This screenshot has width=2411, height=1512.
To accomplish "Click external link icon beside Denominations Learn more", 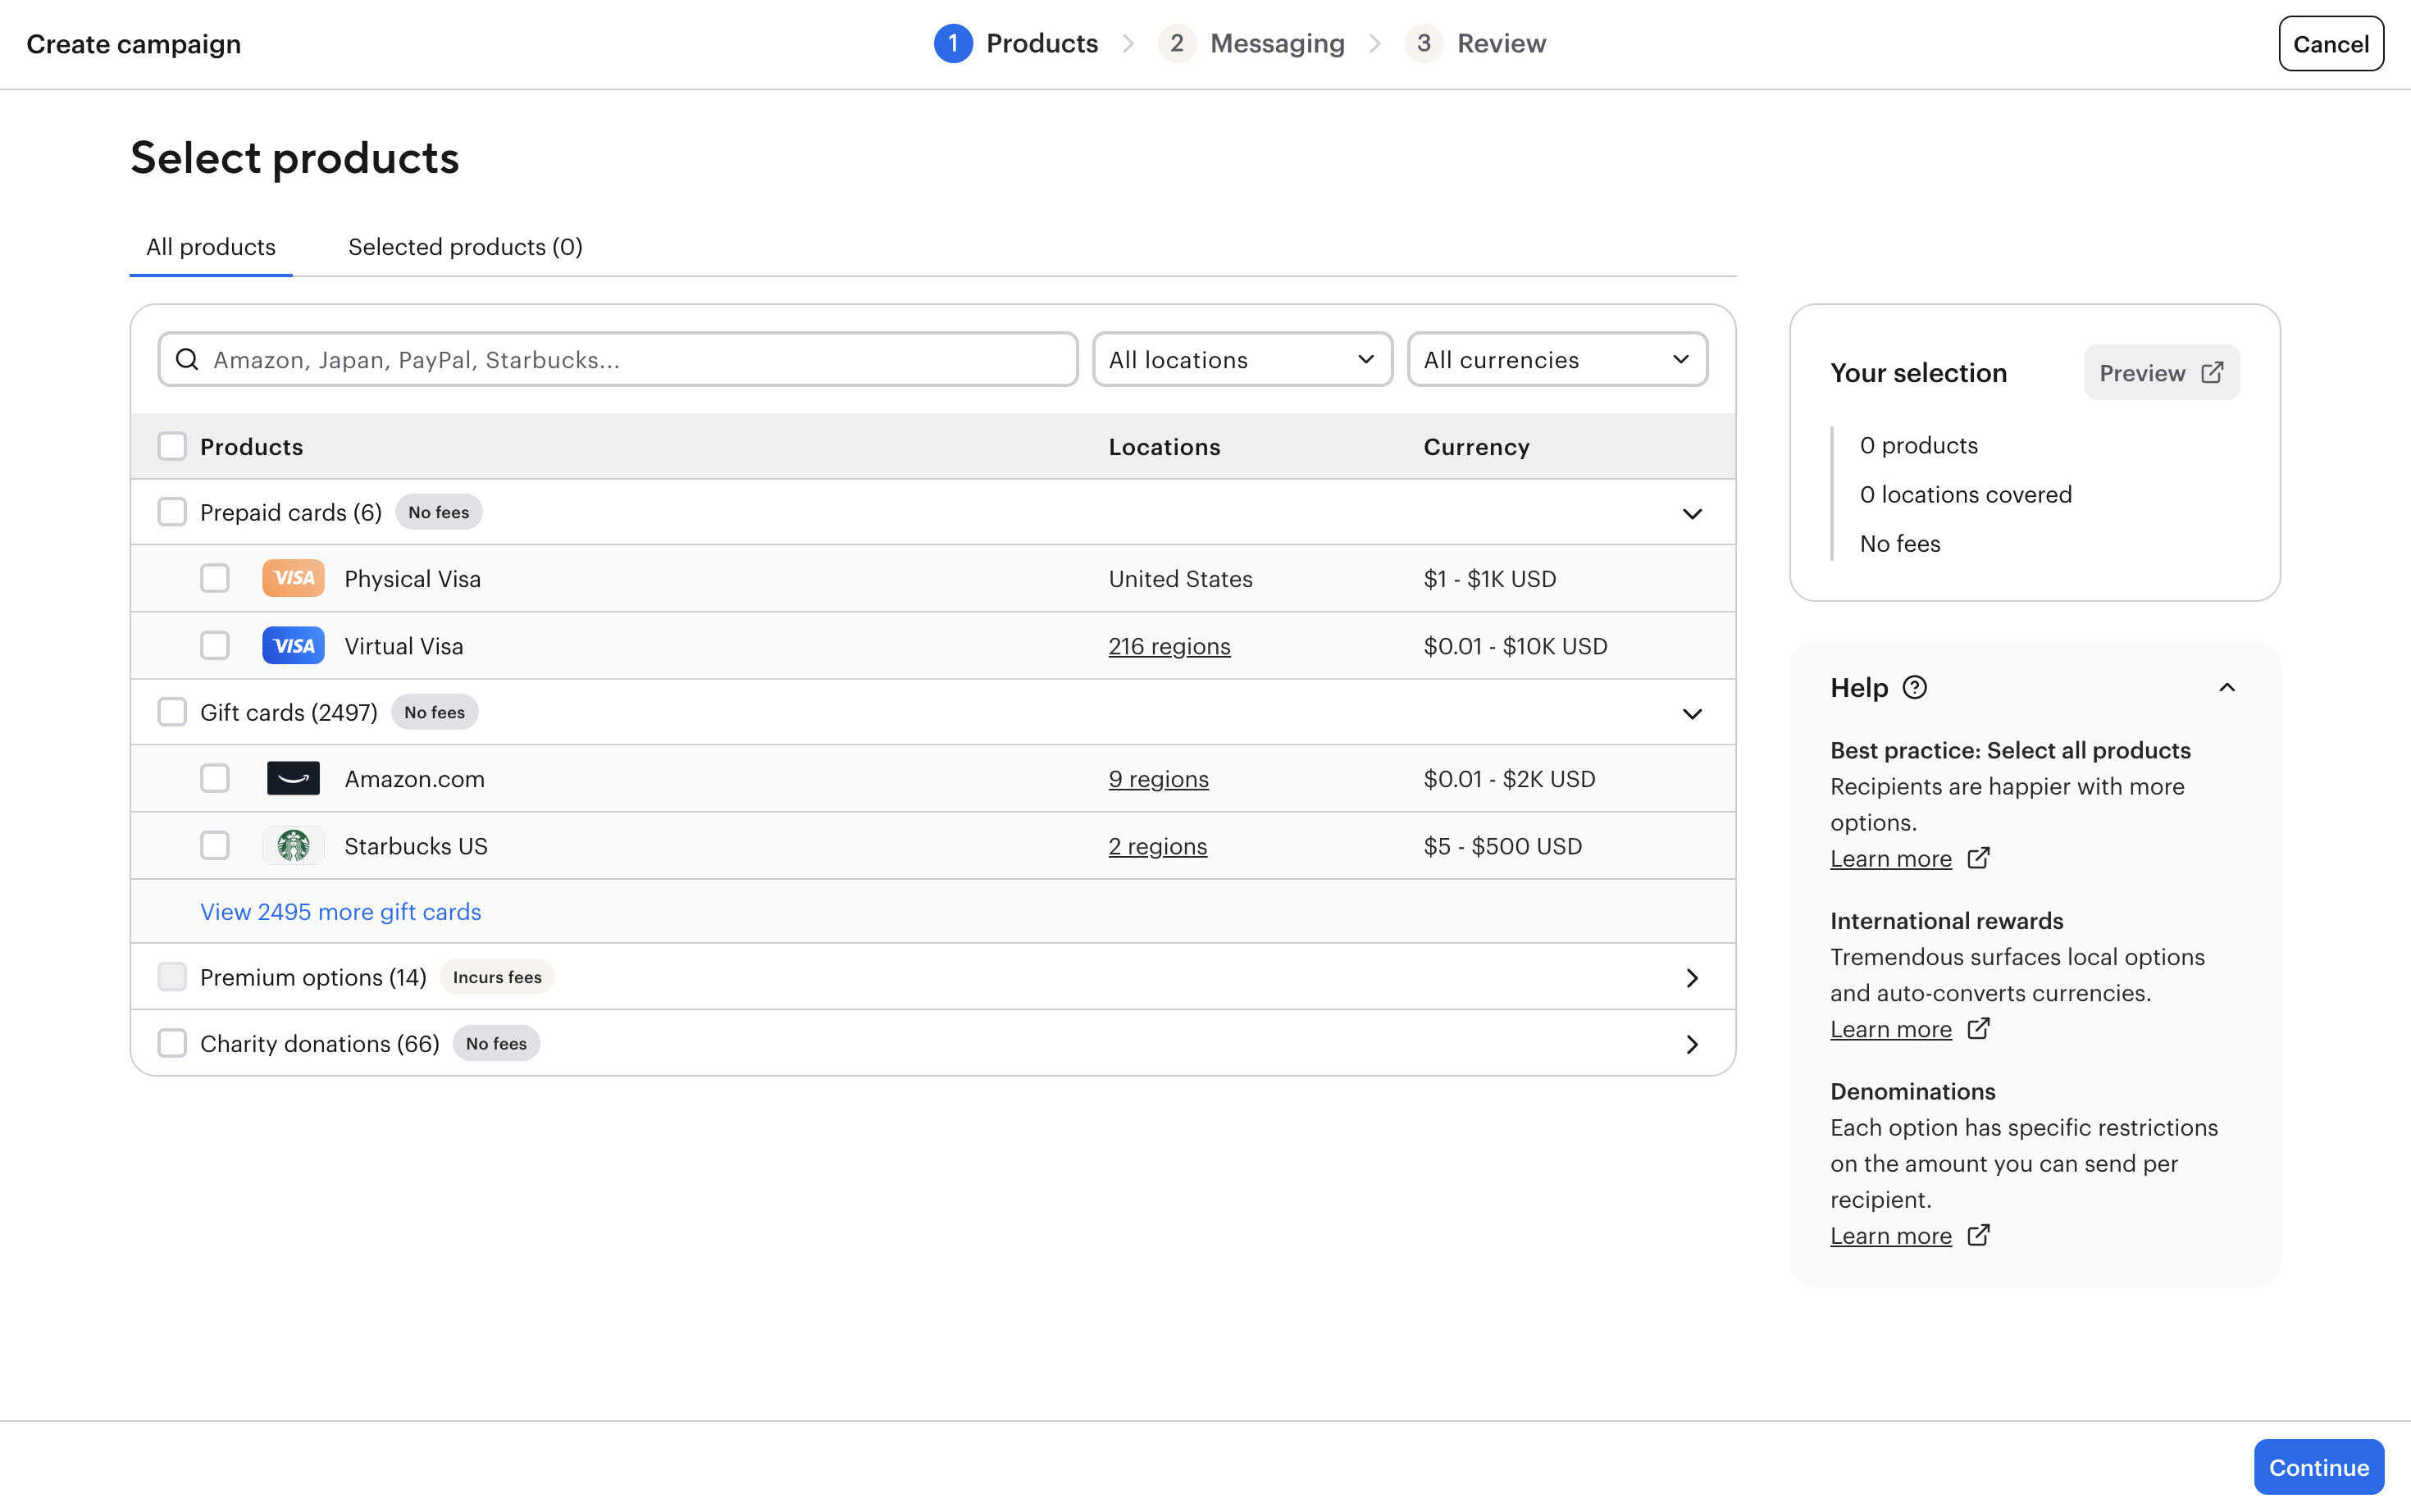I will [x=1978, y=1235].
